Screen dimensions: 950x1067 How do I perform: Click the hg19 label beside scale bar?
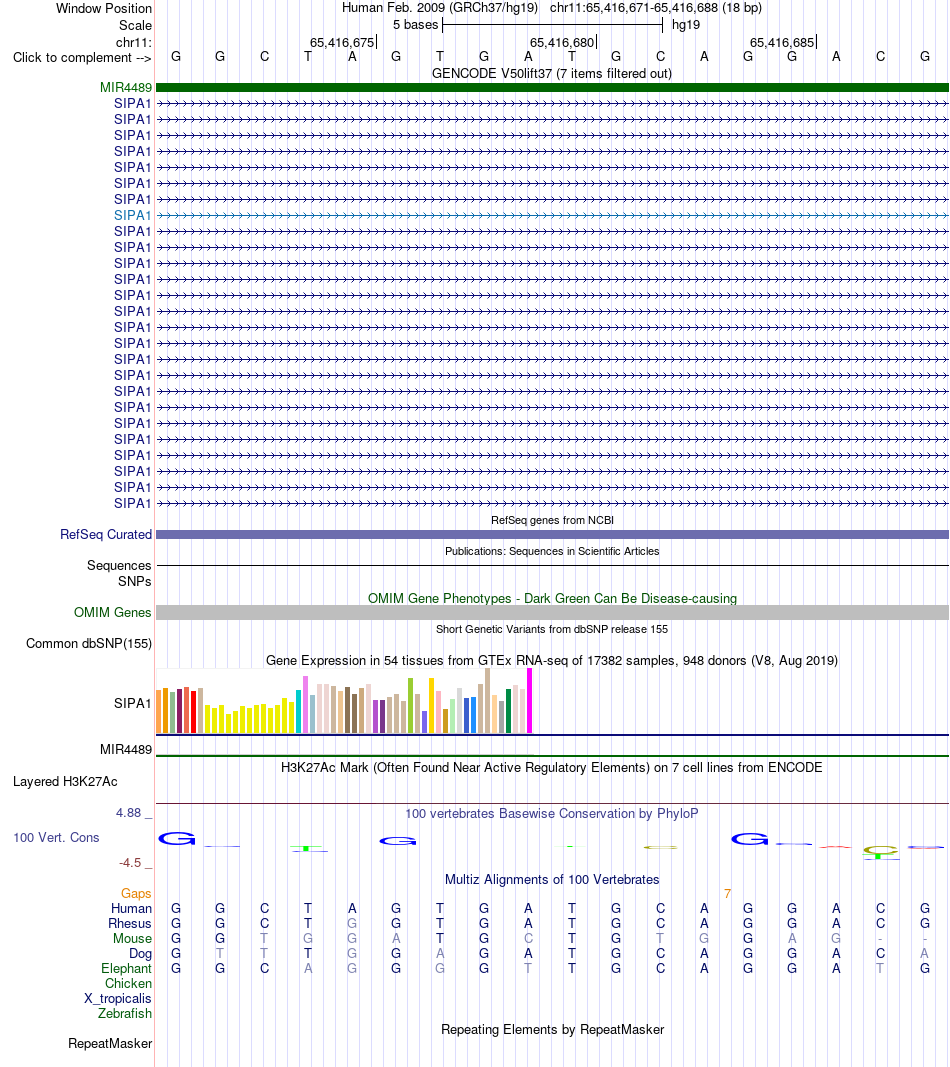[686, 25]
